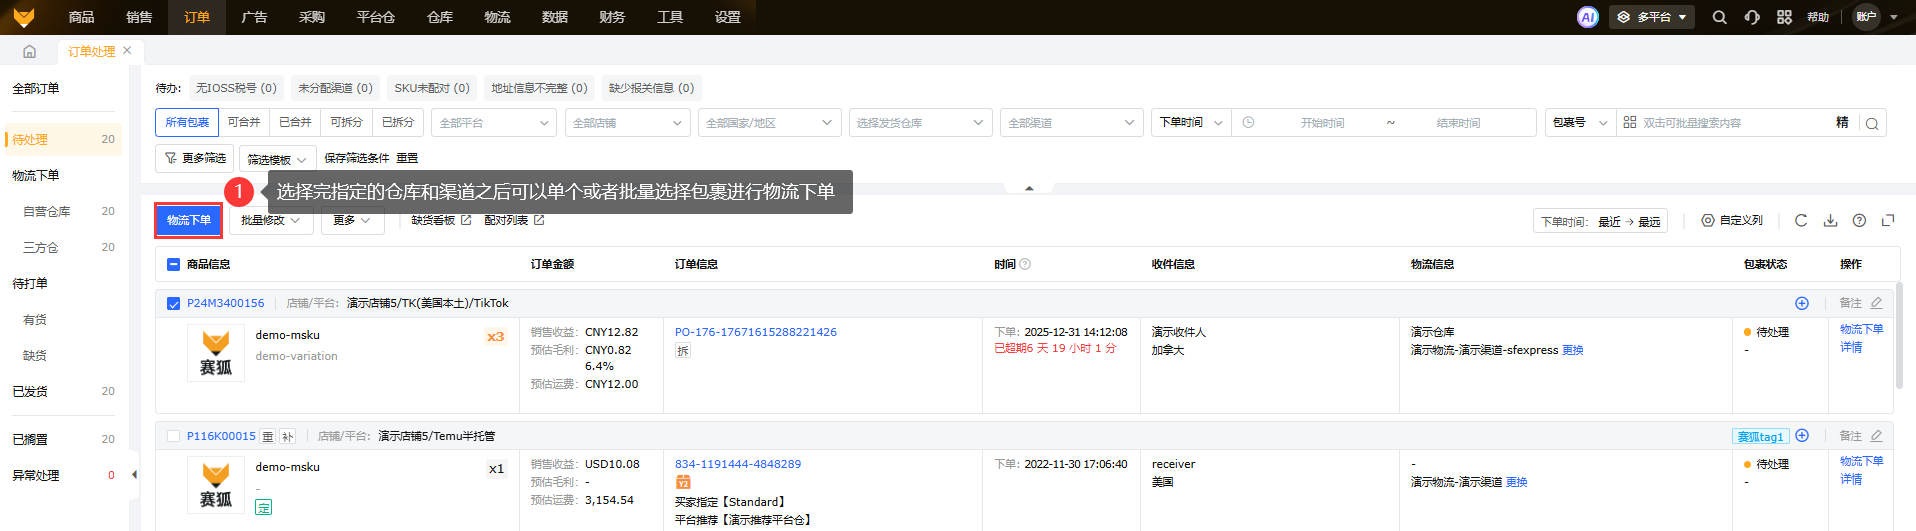Open 更多筛选 filters button
This screenshot has width=1916, height=531.
pos(195,158)
